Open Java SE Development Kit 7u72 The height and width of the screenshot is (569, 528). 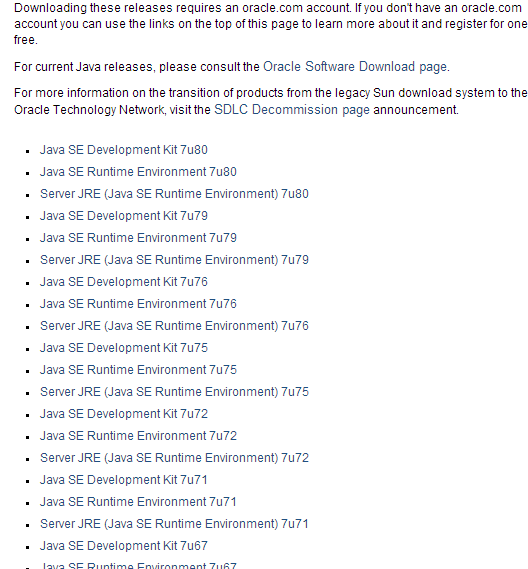click(x=124, y=414)
